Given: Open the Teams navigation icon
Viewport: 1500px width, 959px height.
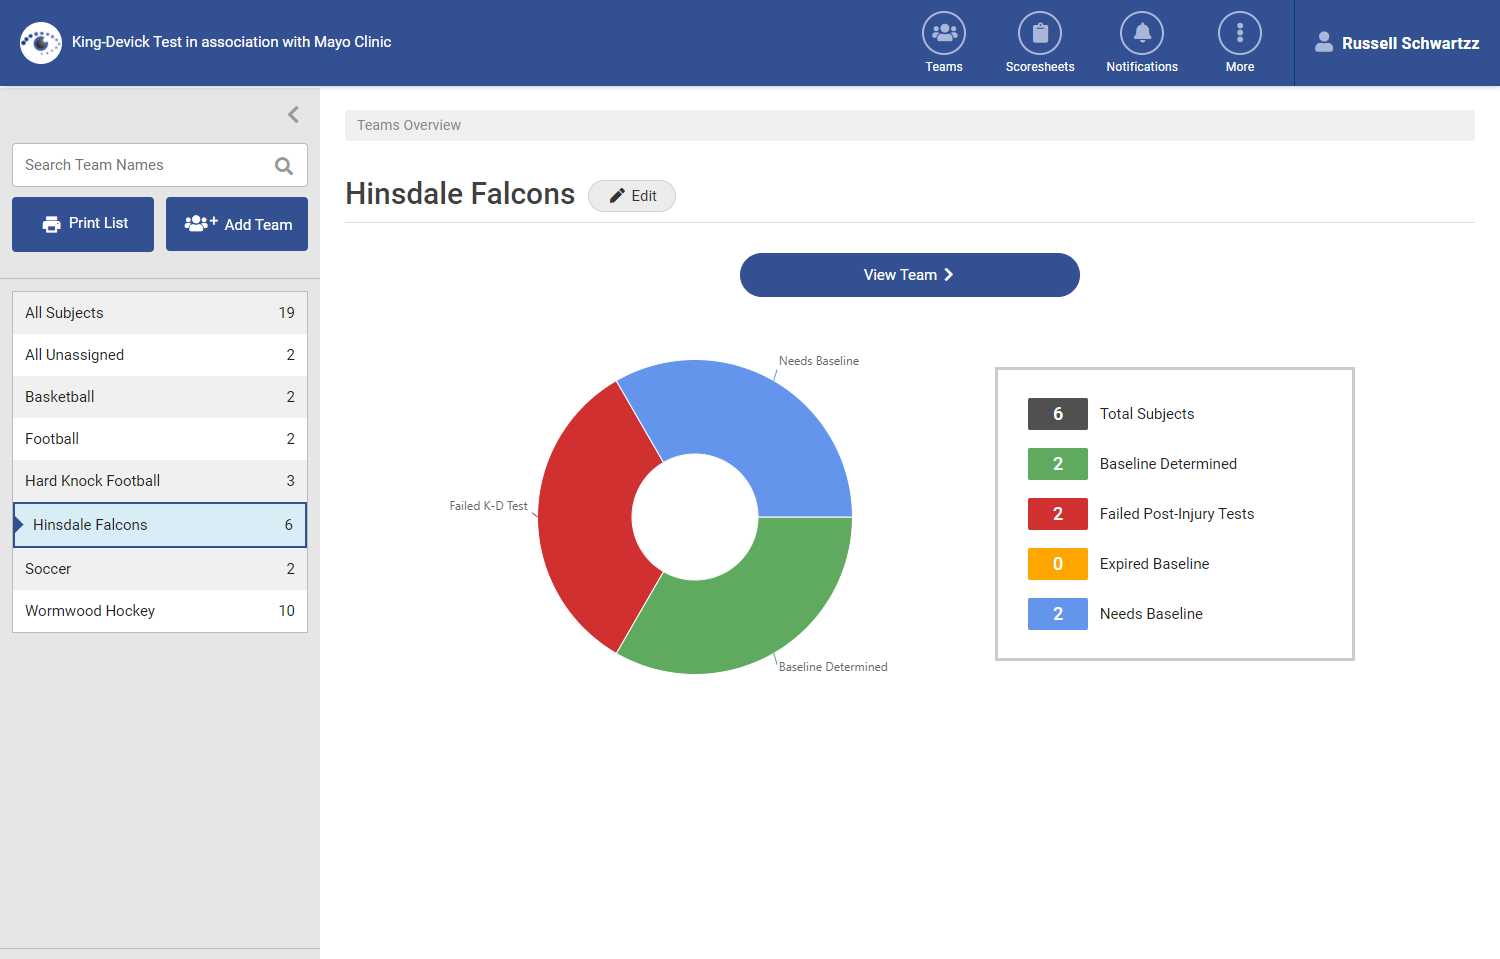Looking at the screenshot, I should (944, 32).
